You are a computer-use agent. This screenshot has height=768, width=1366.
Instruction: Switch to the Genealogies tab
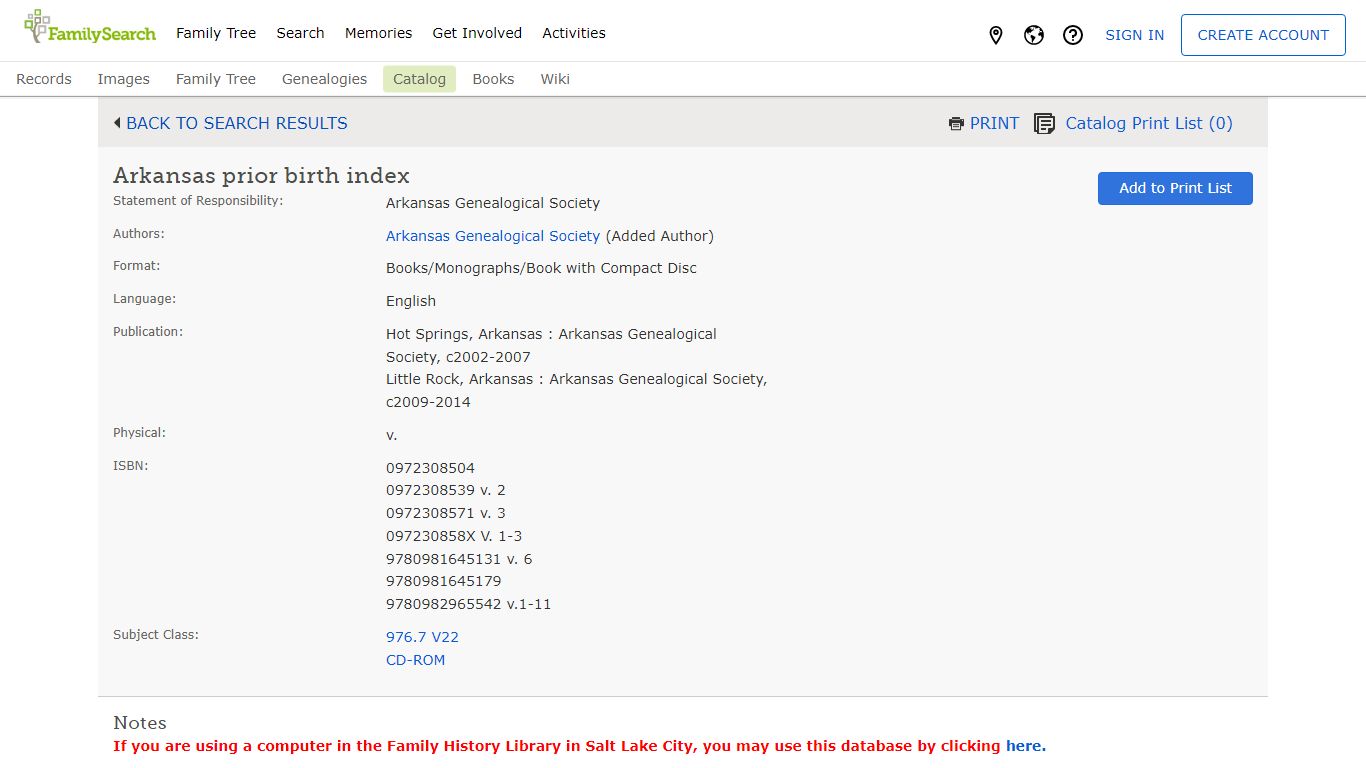click(x=324, y=79)
